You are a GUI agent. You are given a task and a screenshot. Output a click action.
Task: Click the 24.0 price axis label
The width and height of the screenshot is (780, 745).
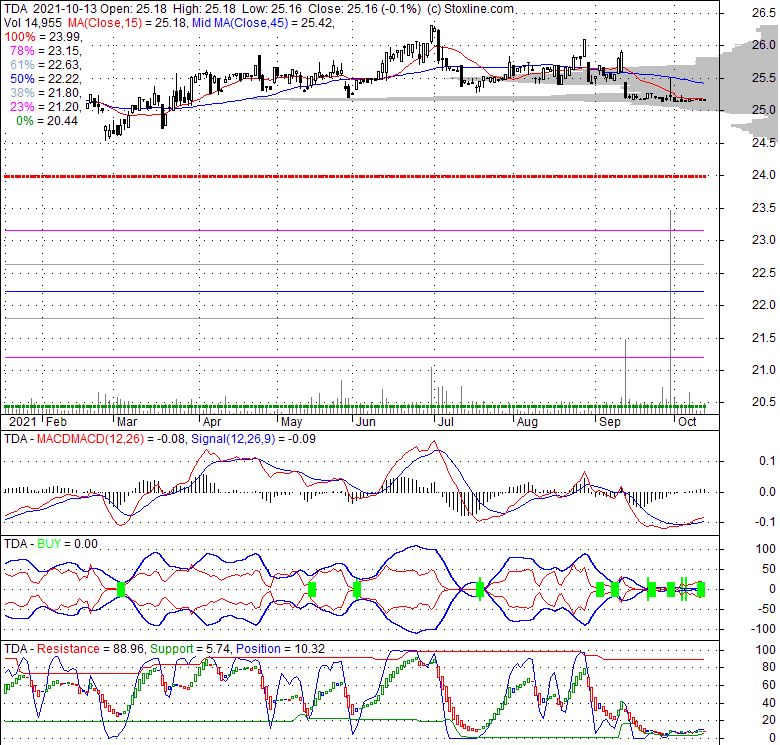pyautogui.click(x=764, y=175)
